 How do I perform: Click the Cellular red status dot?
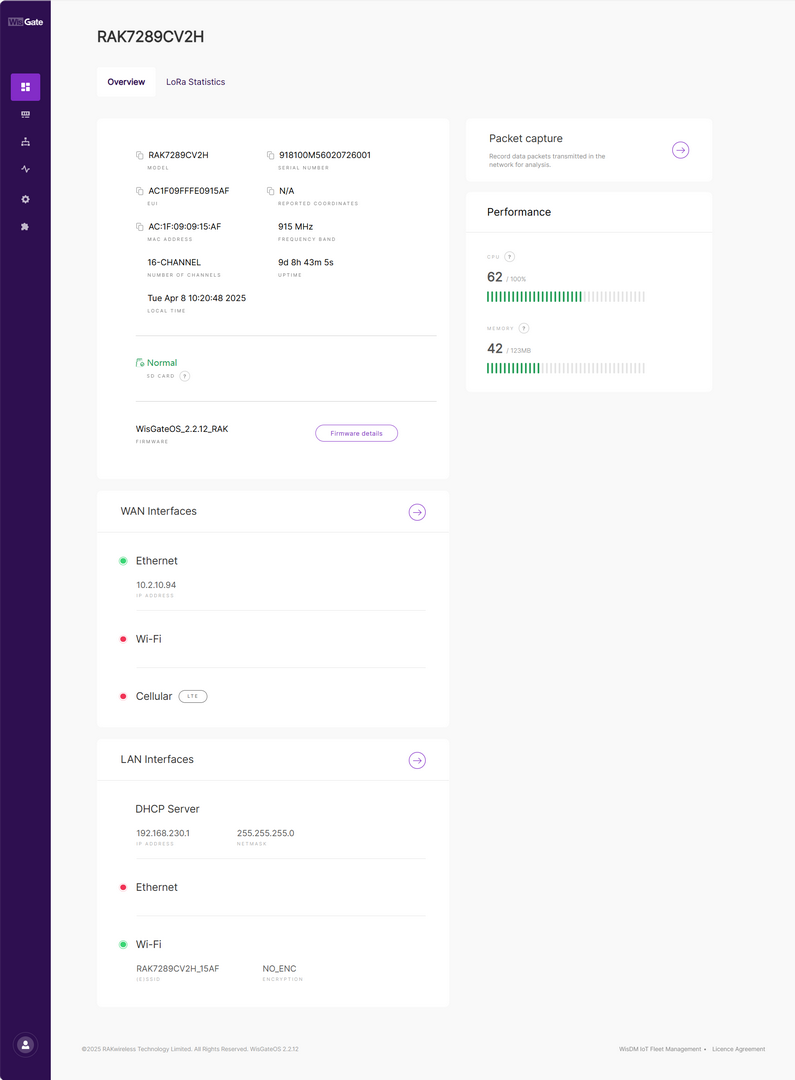click(123, 696)
